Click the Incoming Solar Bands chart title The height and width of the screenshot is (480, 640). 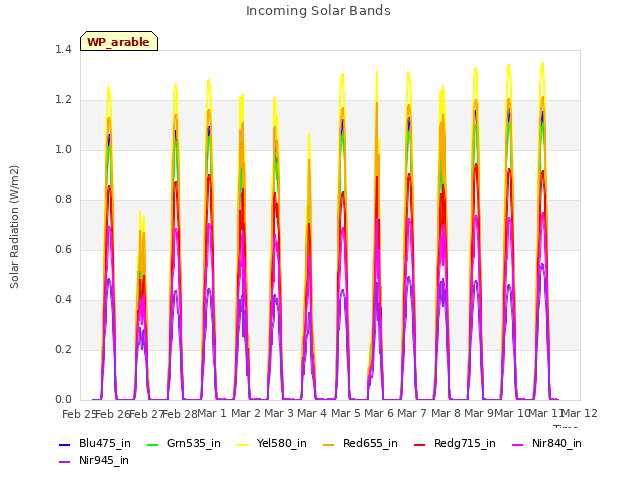click(318, 11)
